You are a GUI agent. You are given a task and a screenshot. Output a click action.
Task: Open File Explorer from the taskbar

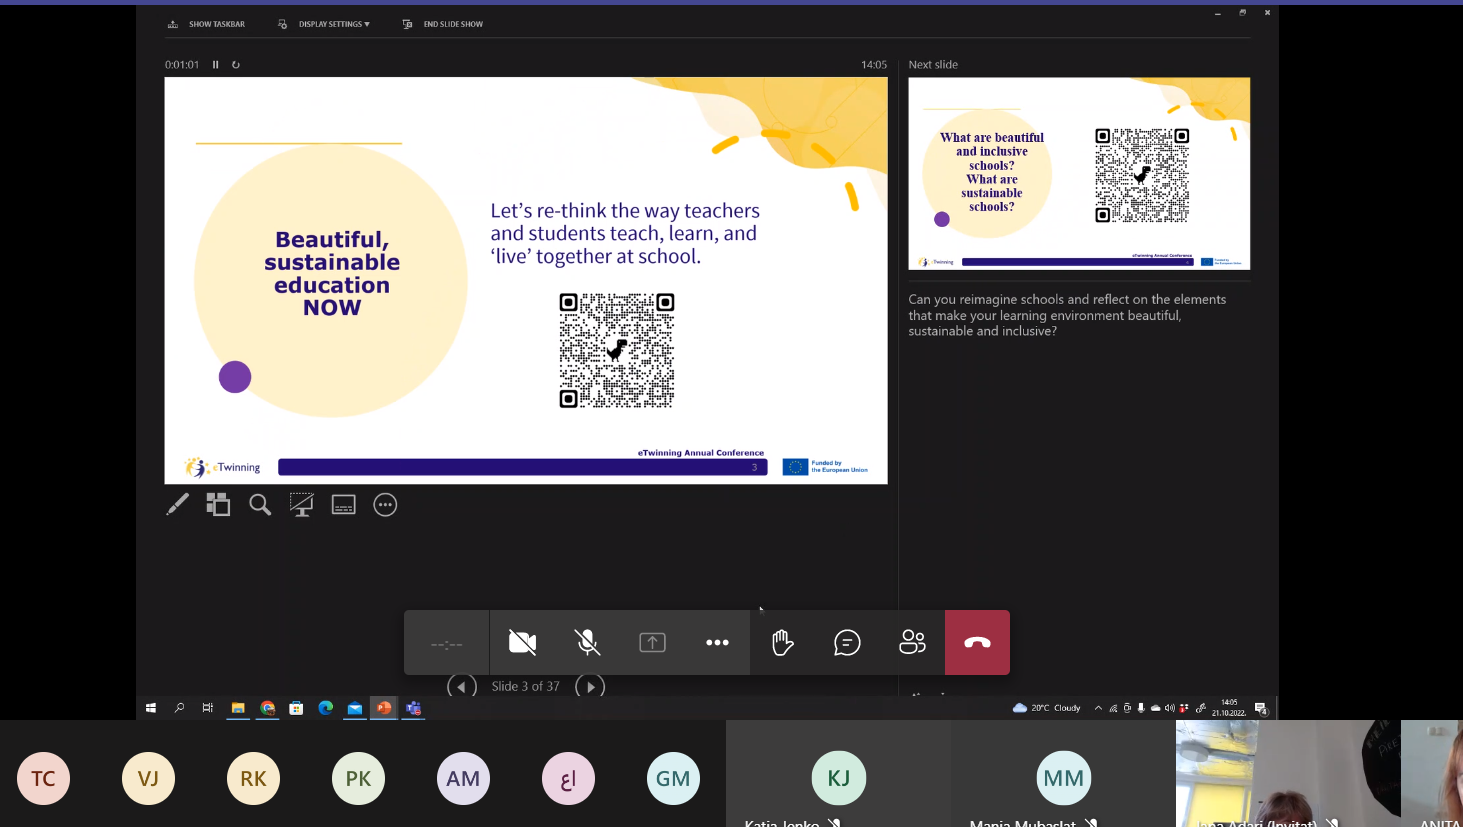(x=238, y=708)
